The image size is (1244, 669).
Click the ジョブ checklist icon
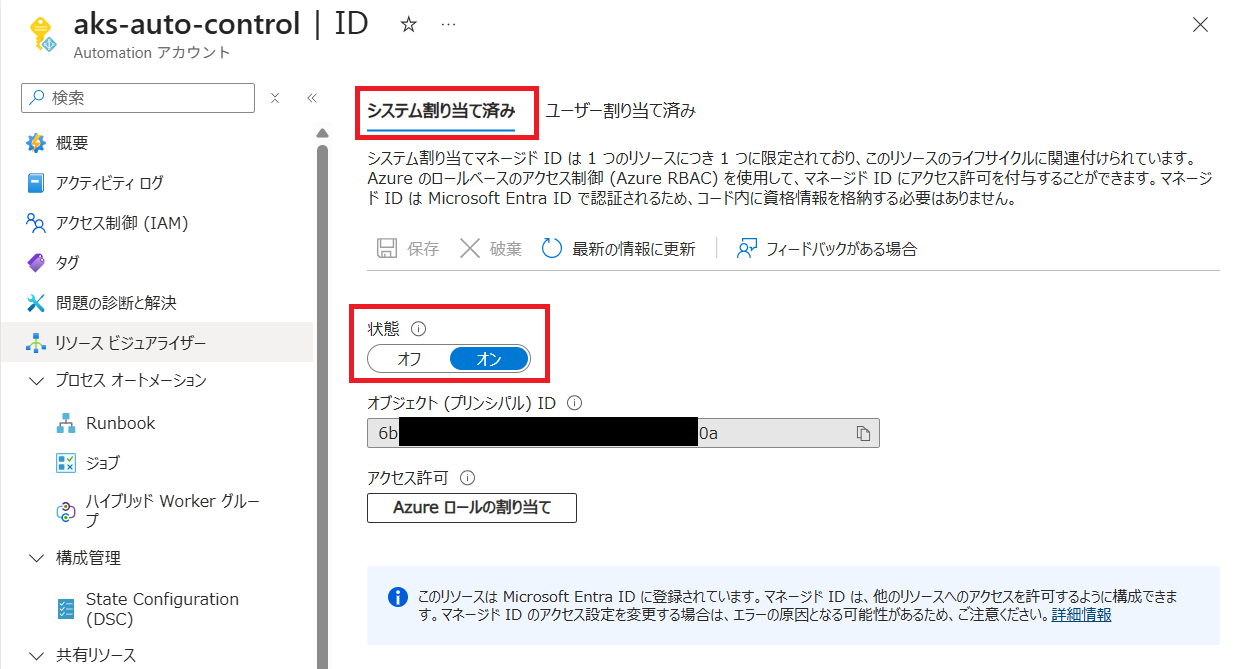(66, 463)
